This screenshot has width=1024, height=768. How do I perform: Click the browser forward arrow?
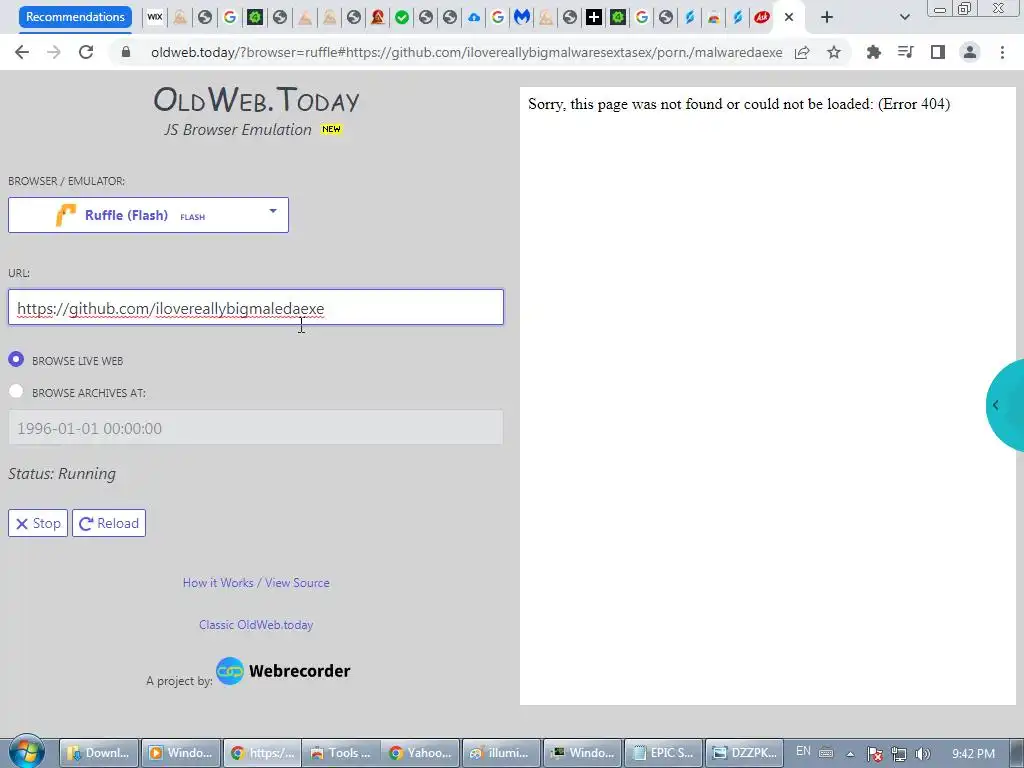[54, 52]
